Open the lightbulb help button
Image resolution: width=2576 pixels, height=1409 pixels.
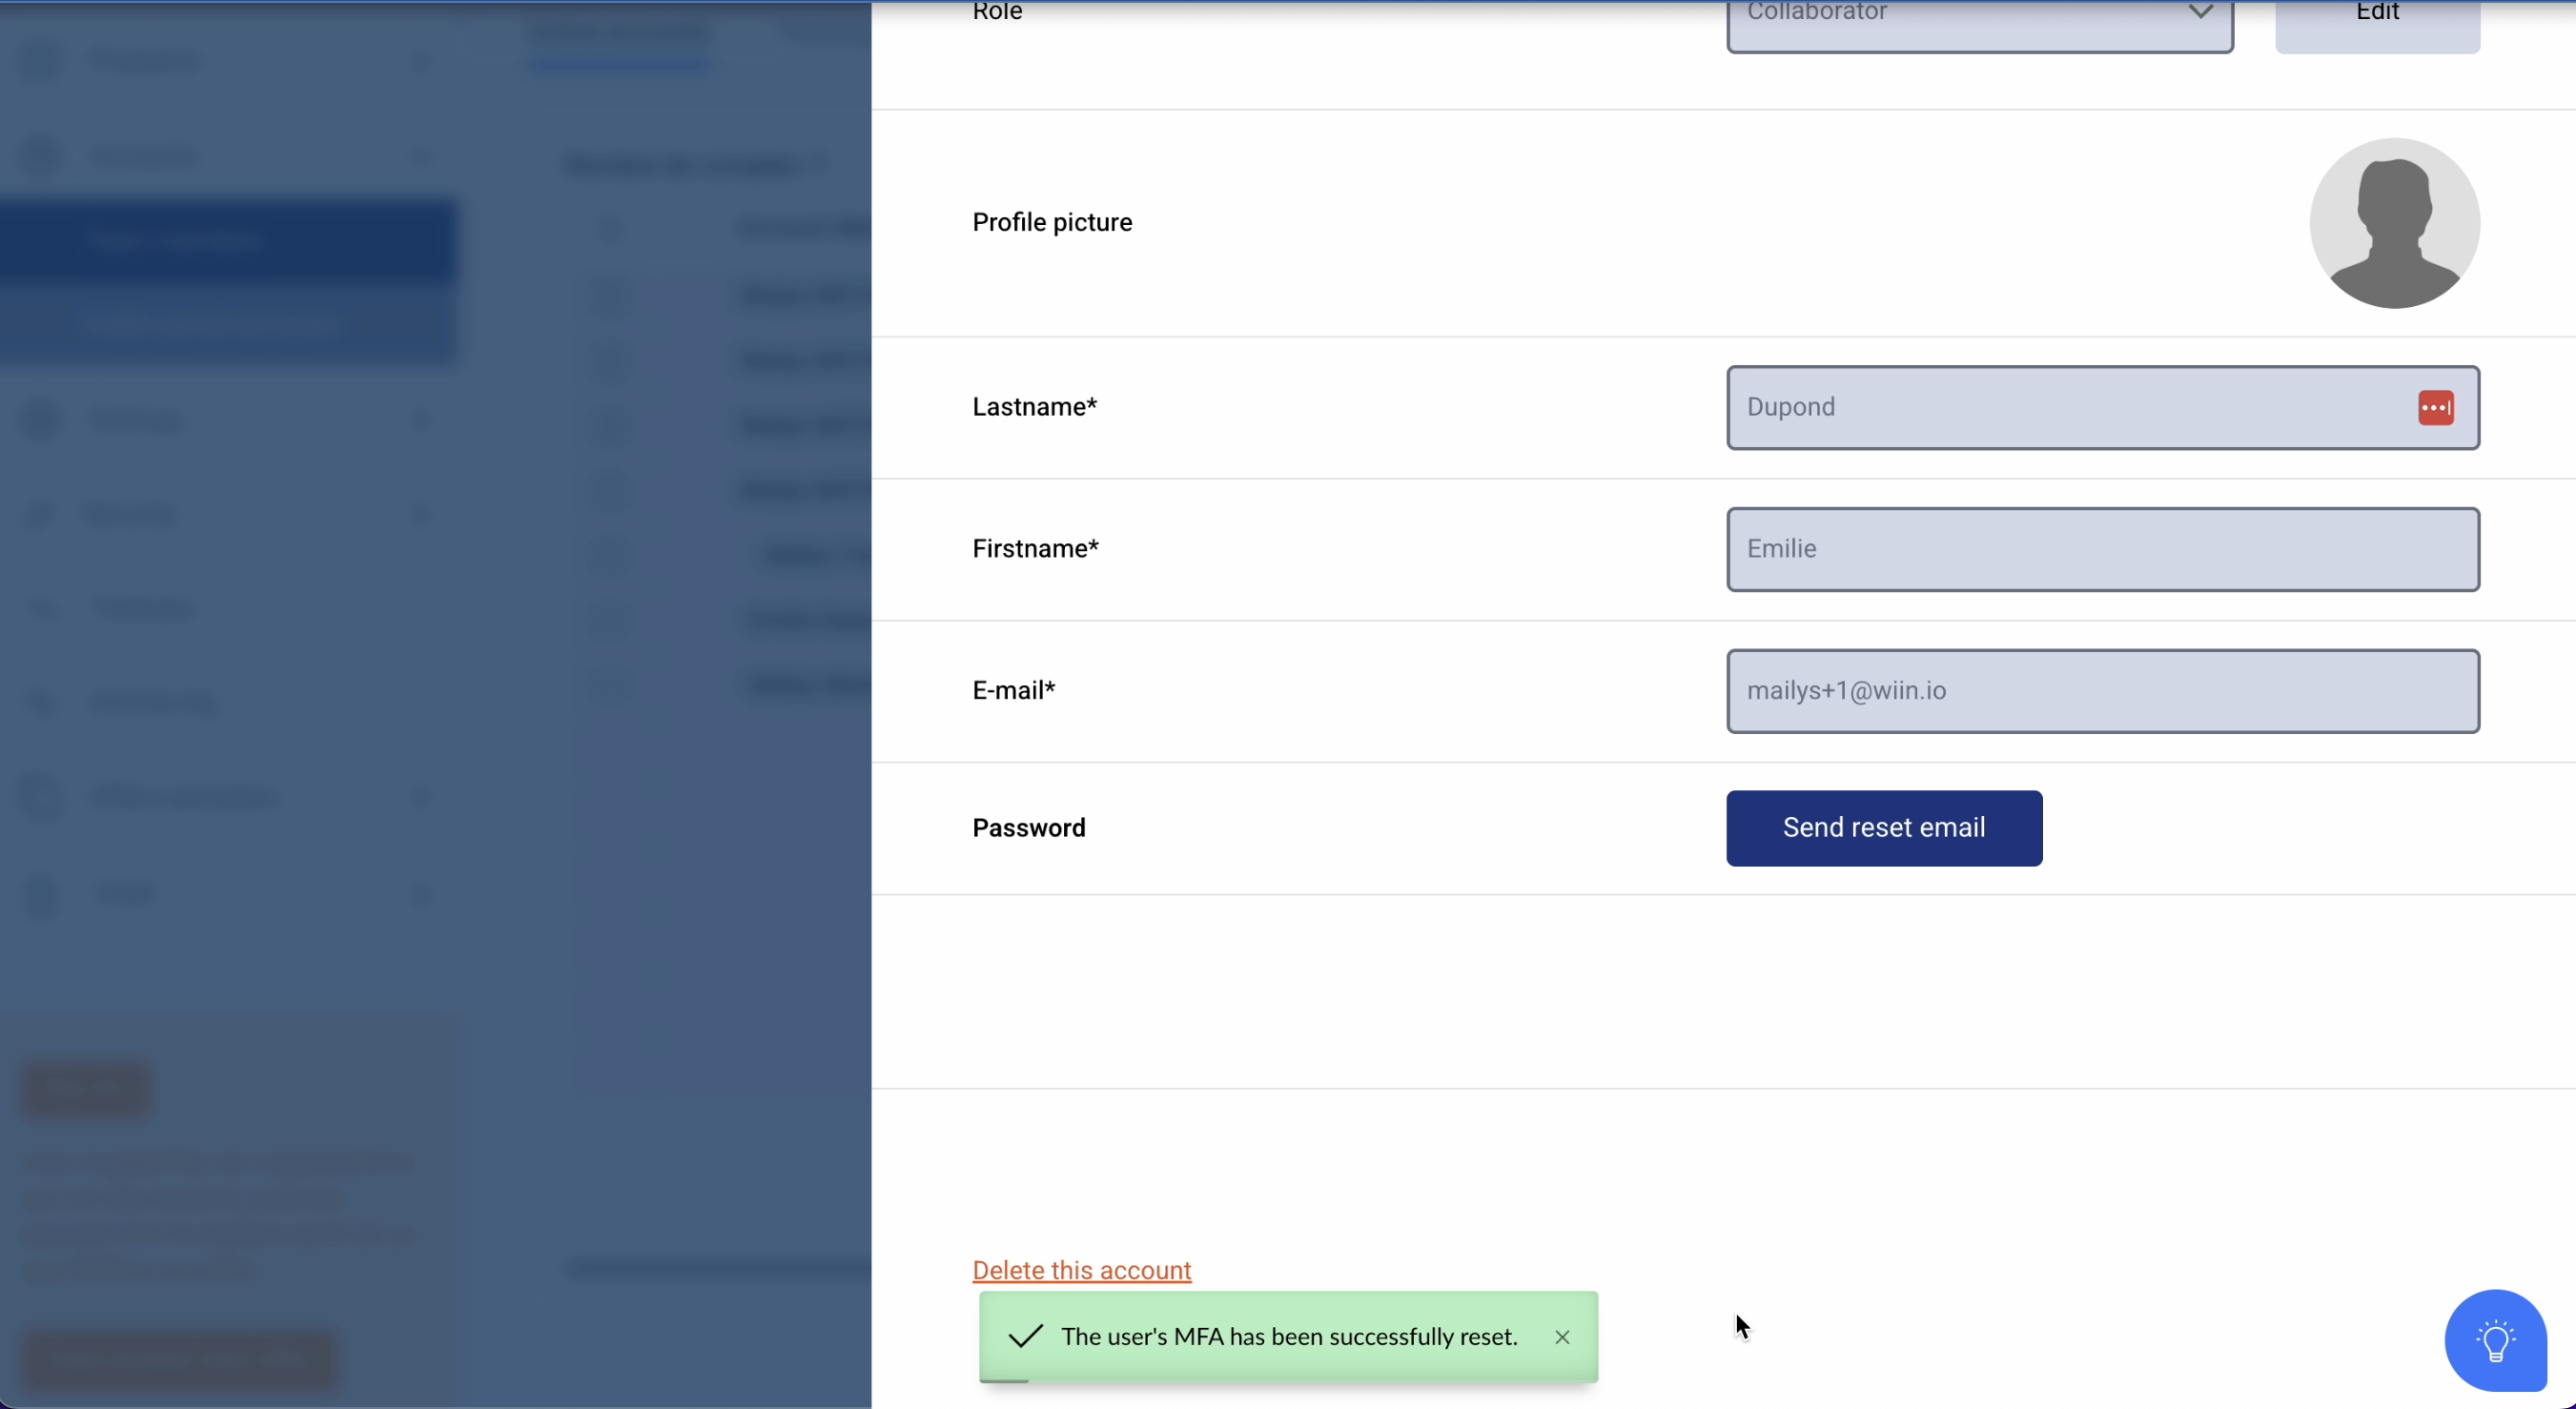point(2494,1340)
